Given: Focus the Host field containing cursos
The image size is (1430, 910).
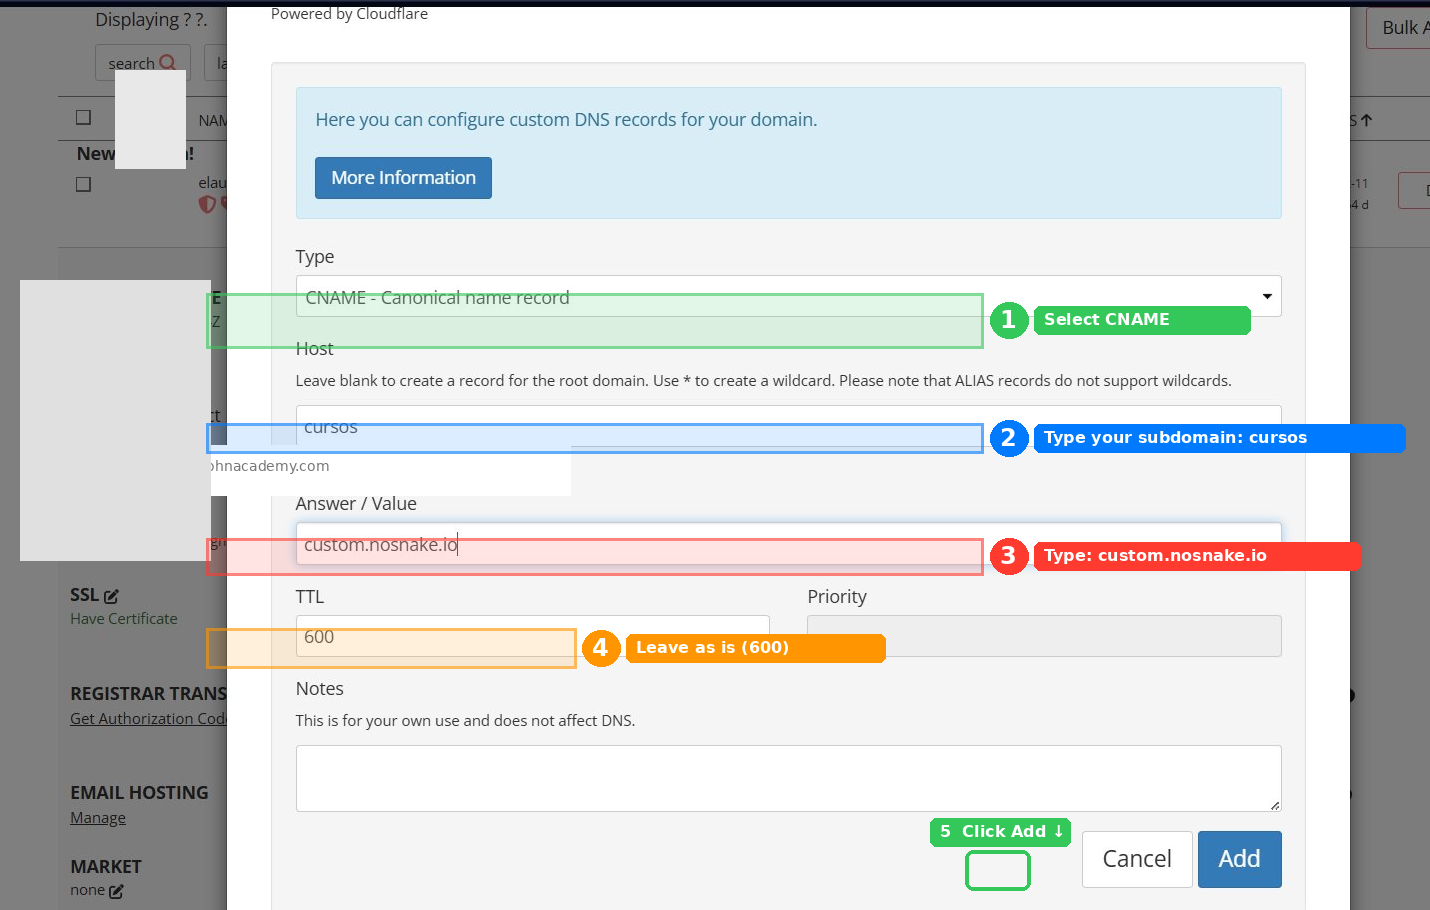Looking at the screenshot, I should tap(788, 426).
